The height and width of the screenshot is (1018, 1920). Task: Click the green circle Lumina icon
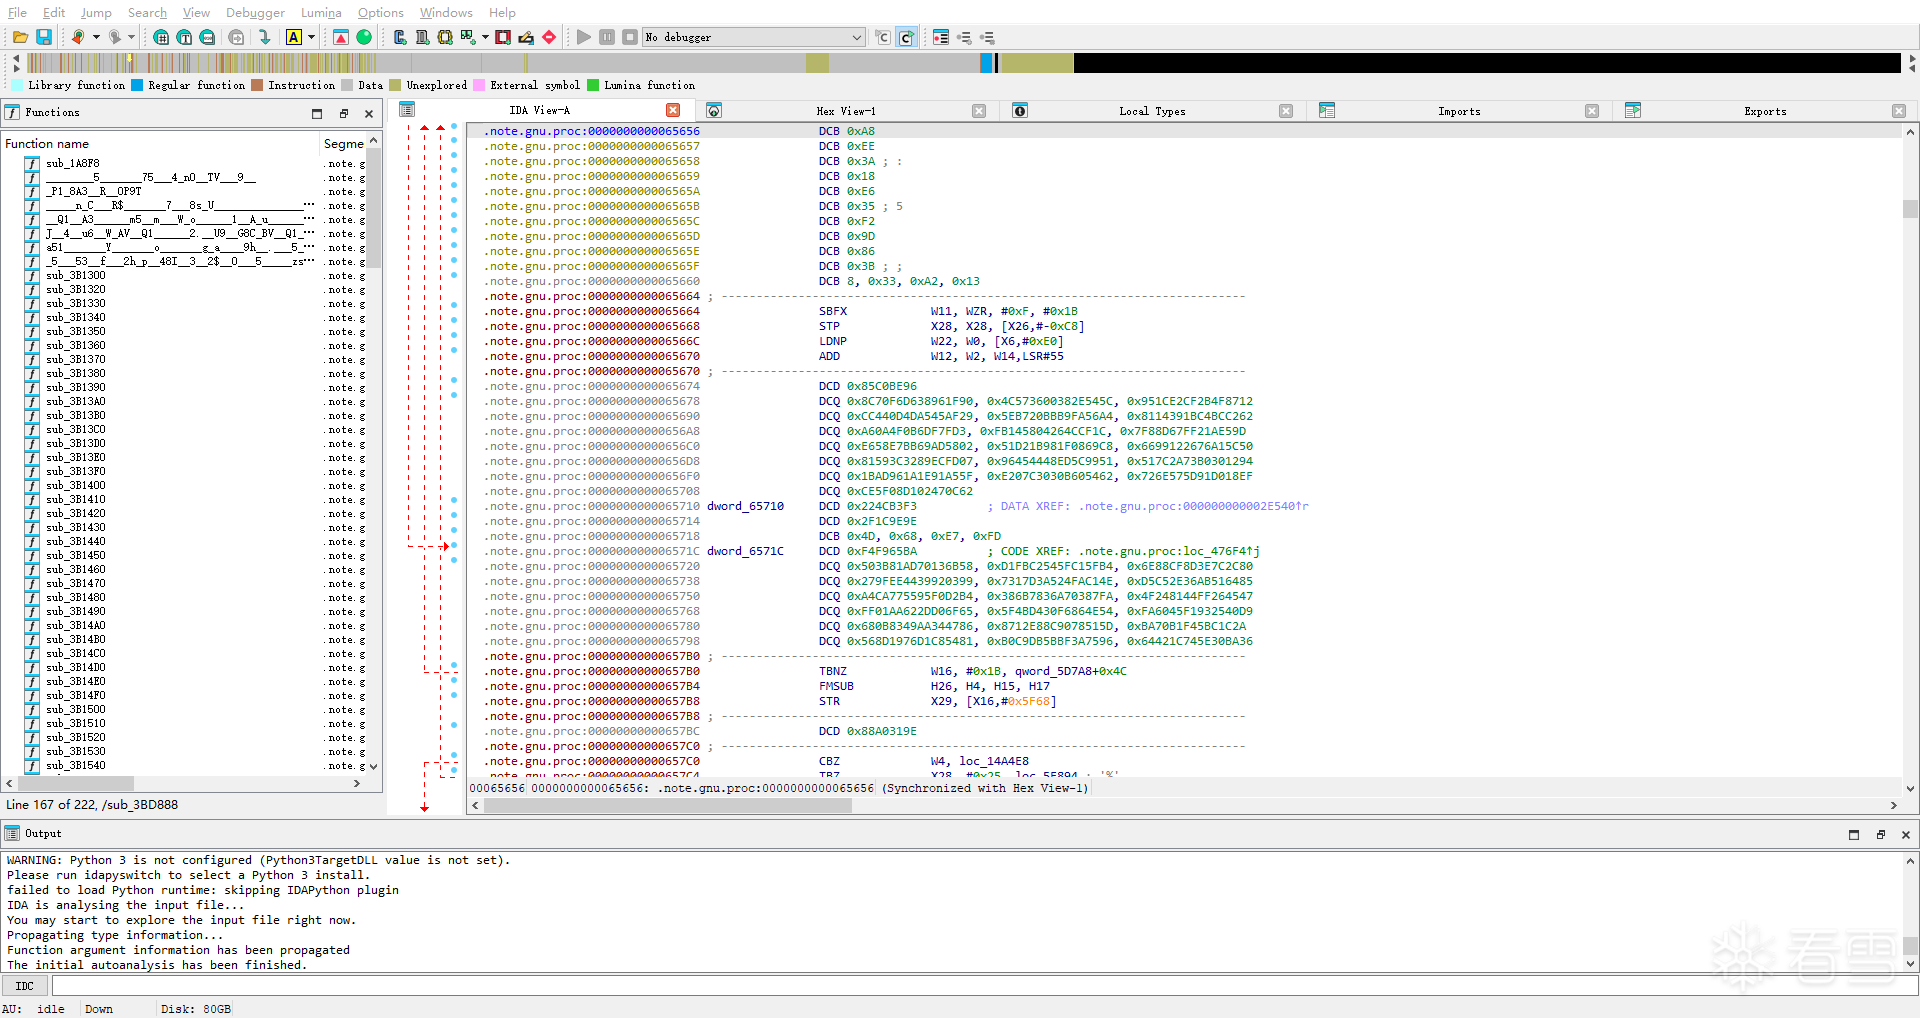(364, 37)
